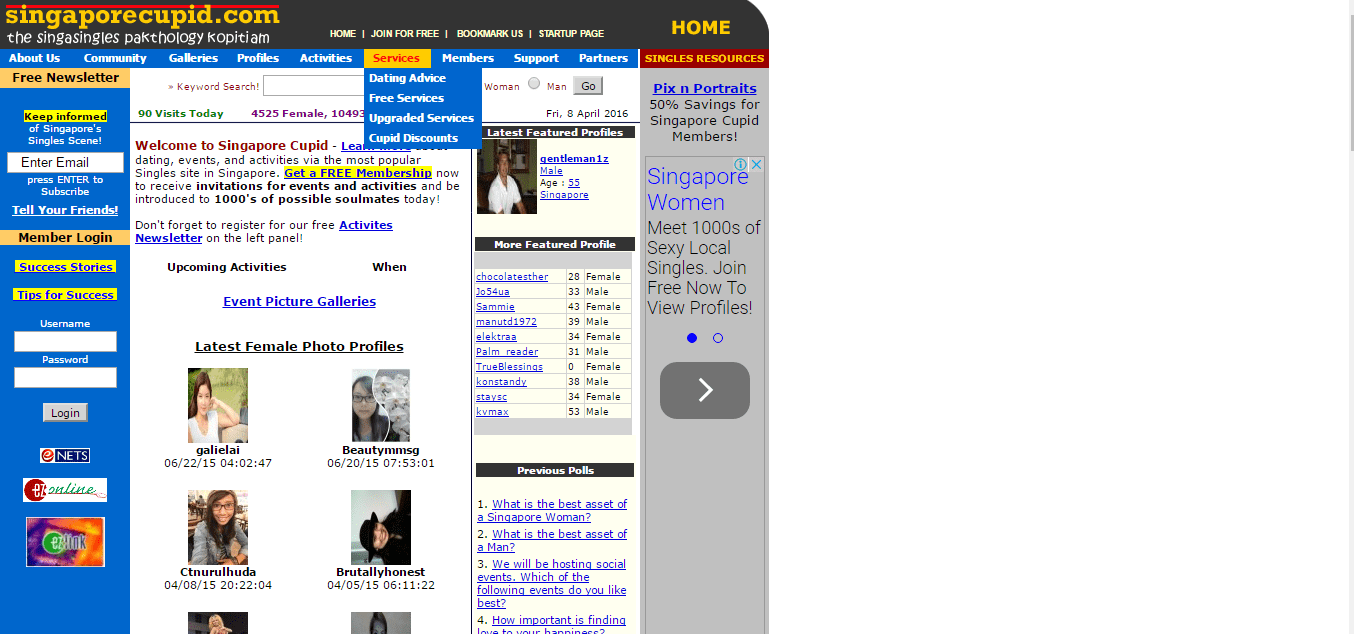The width and height of the screenshot is (1354, 634).
Task: Open Ctnurulhuda's profile photo
Action: pos(218,527)
